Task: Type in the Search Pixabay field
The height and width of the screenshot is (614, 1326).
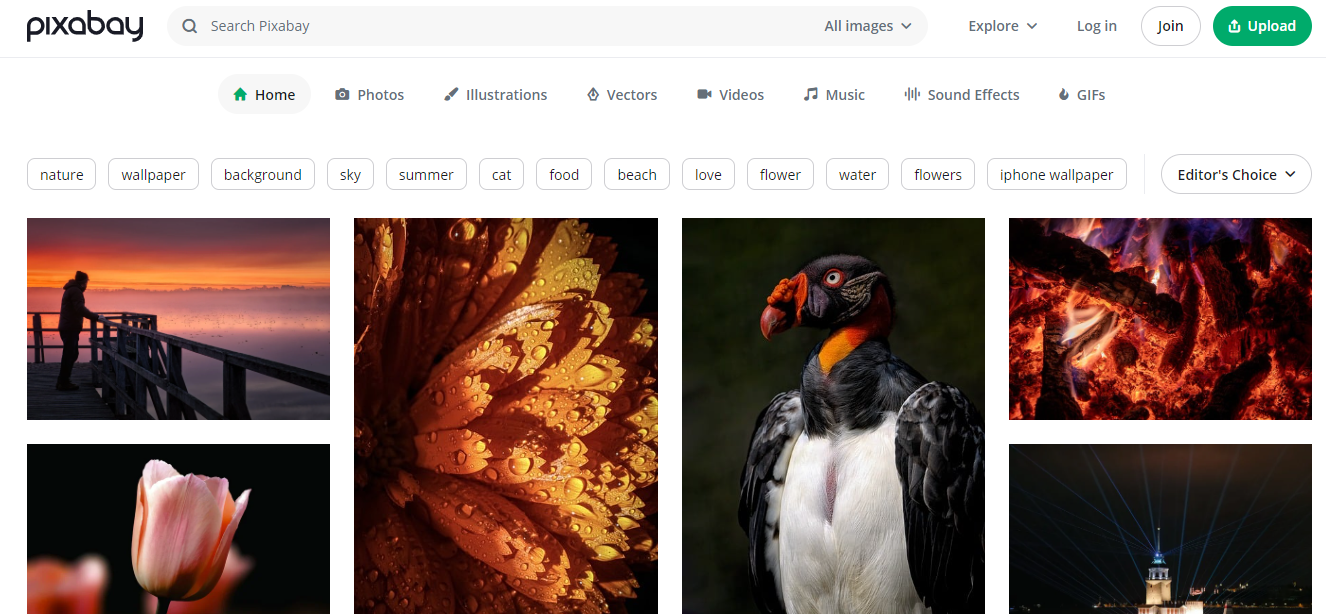Action: (500, 26)
